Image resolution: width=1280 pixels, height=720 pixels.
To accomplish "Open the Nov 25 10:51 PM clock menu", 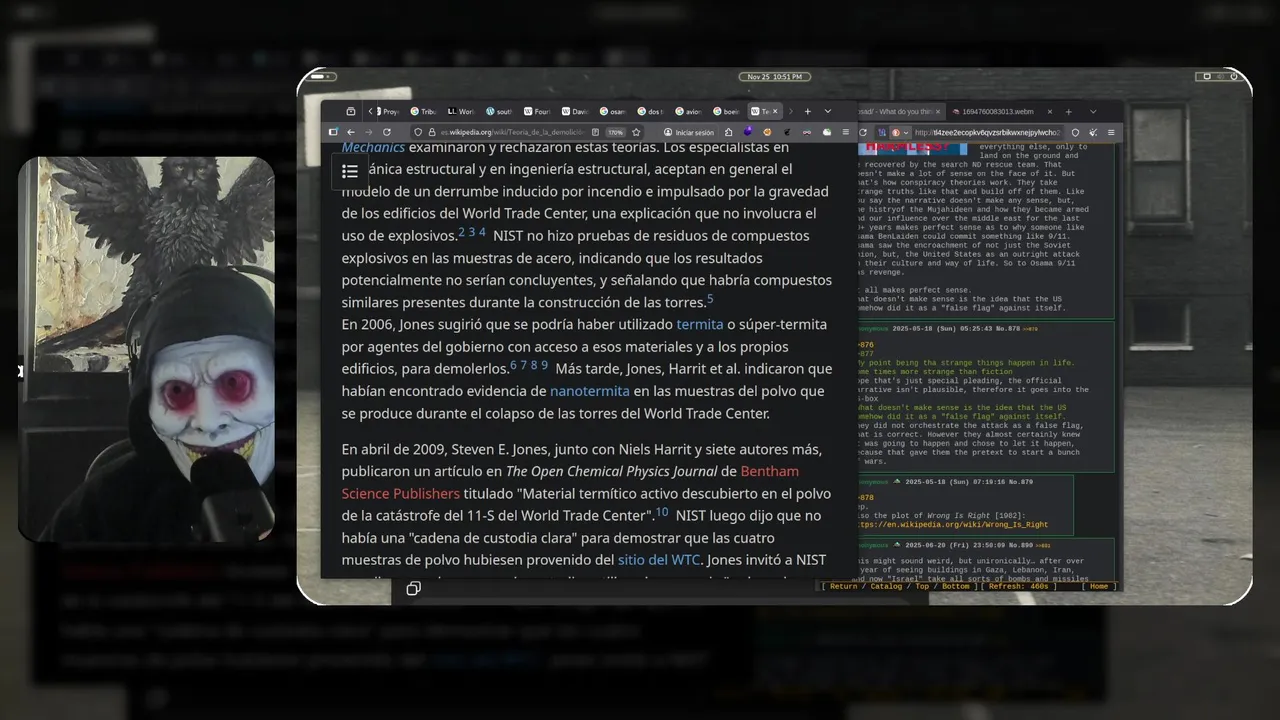I will (x=774, y=77).
